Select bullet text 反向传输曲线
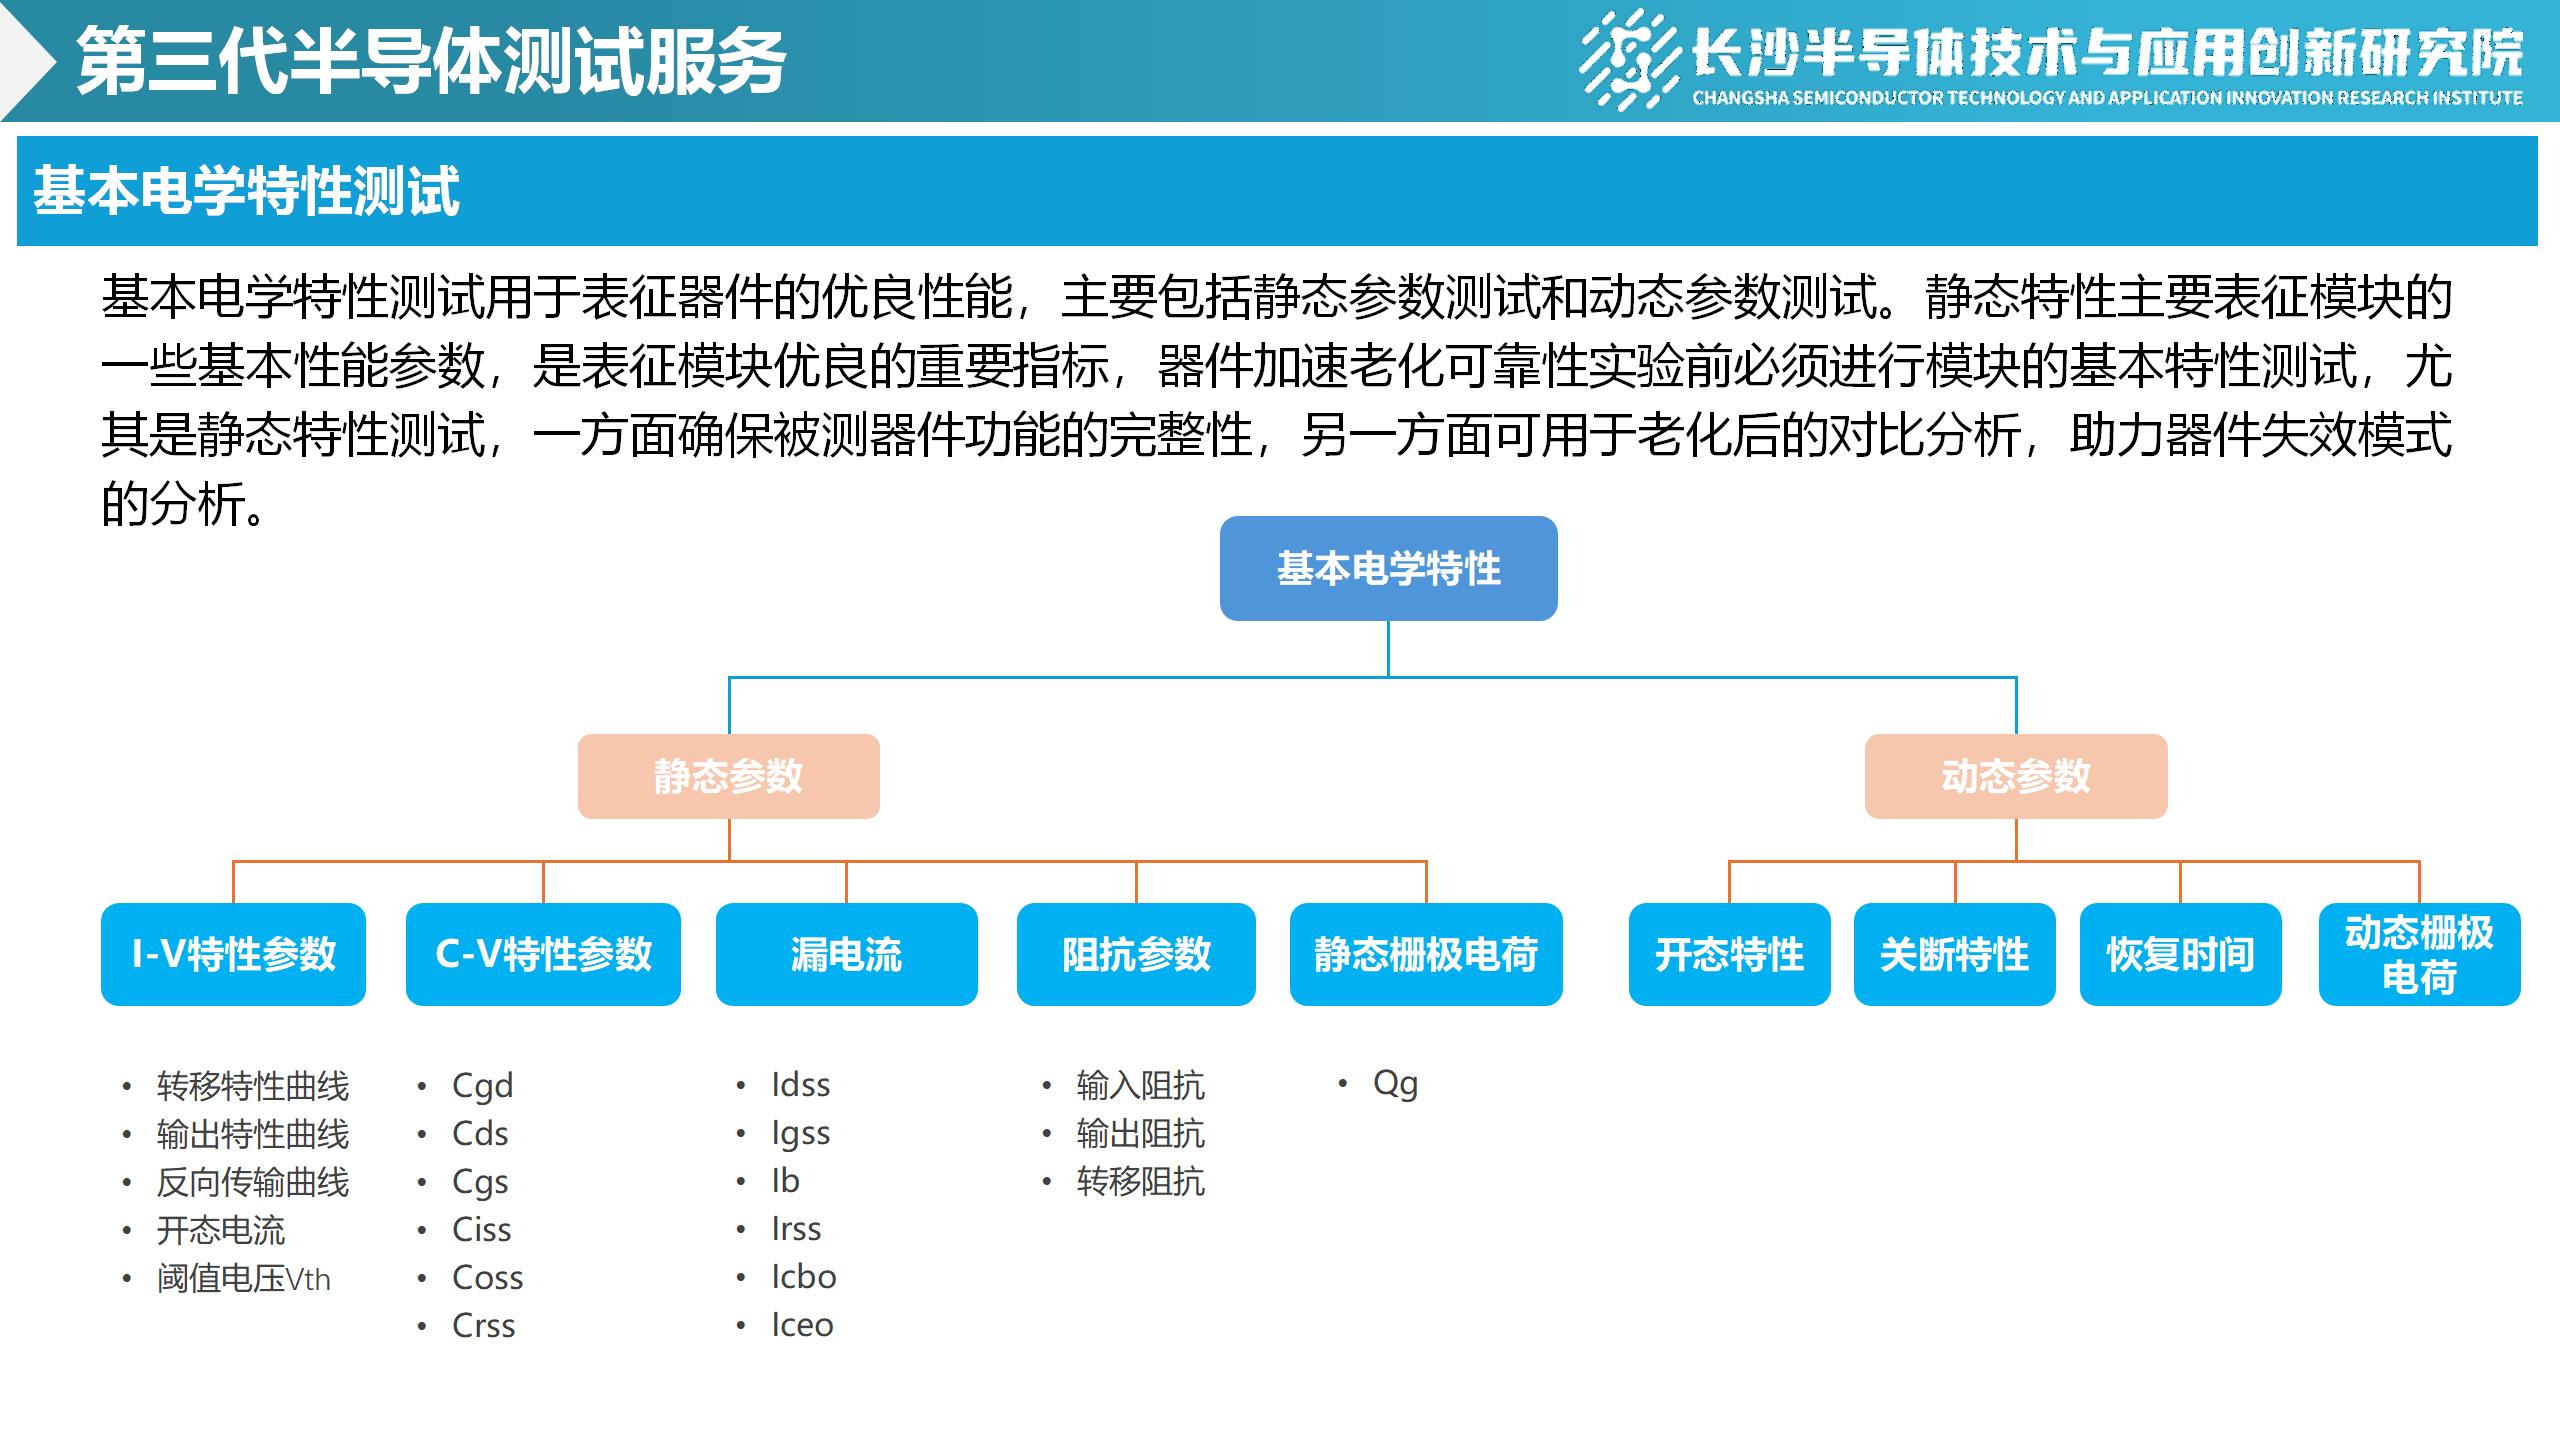The image size is (2560, 1440). point(253,1181)
